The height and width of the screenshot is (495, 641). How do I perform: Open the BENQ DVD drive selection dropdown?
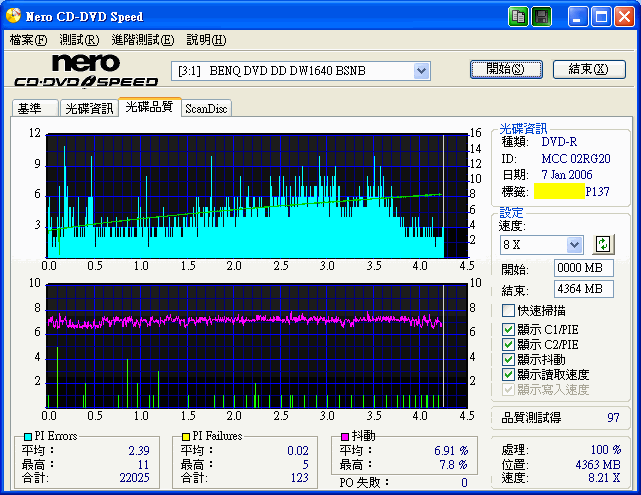coord(421,71)
